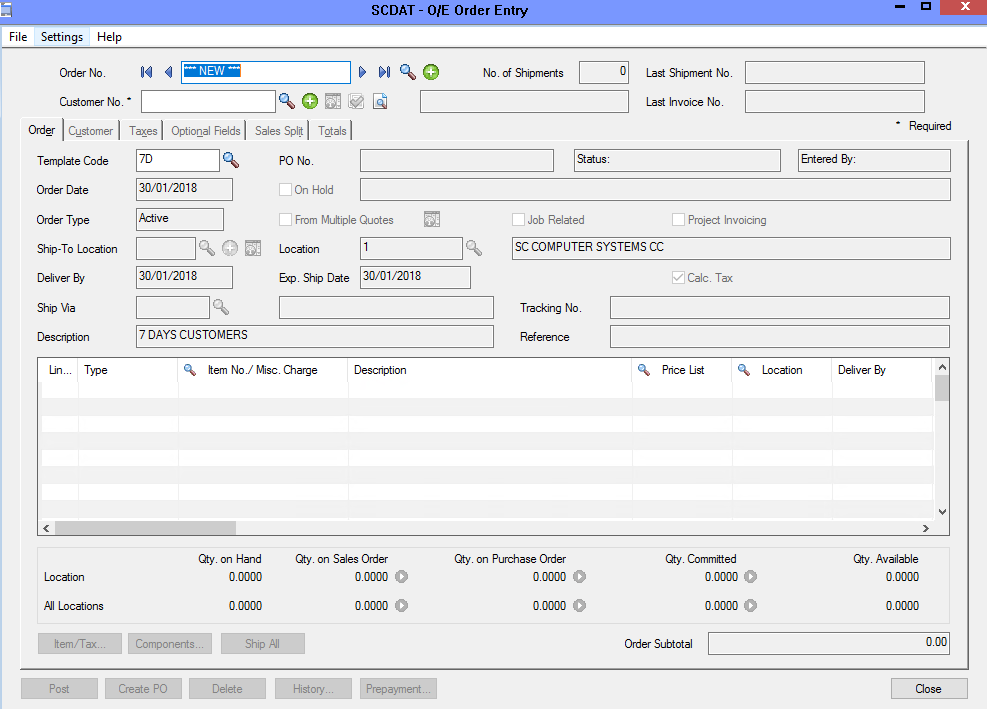This screenshot has width=987, height=709.
Task: Toggle Calc. Tax checkbox
Action: tap(678, 278)
